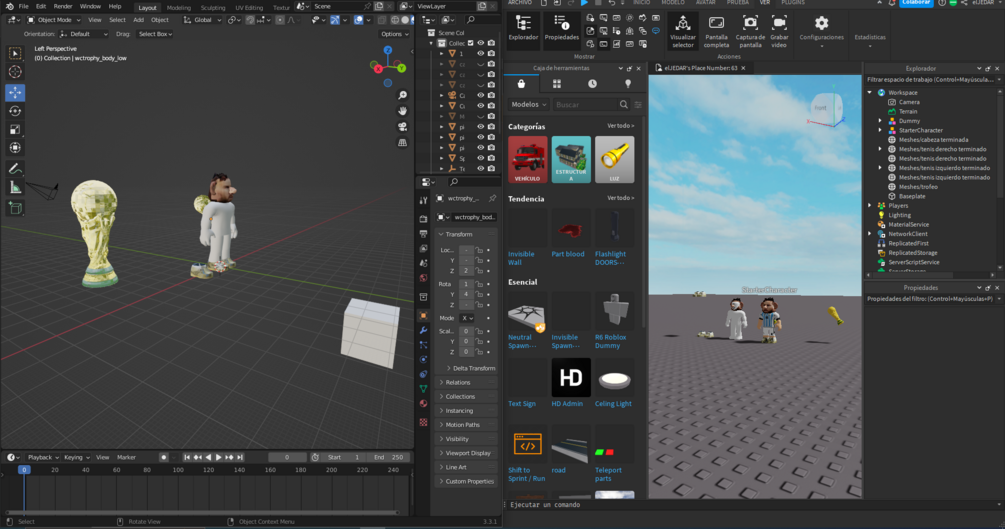The width and height of the screenshot is (1005, 529).
Task: Switch to the Modeling workspace tab
Action: click(x=178, y=8)
